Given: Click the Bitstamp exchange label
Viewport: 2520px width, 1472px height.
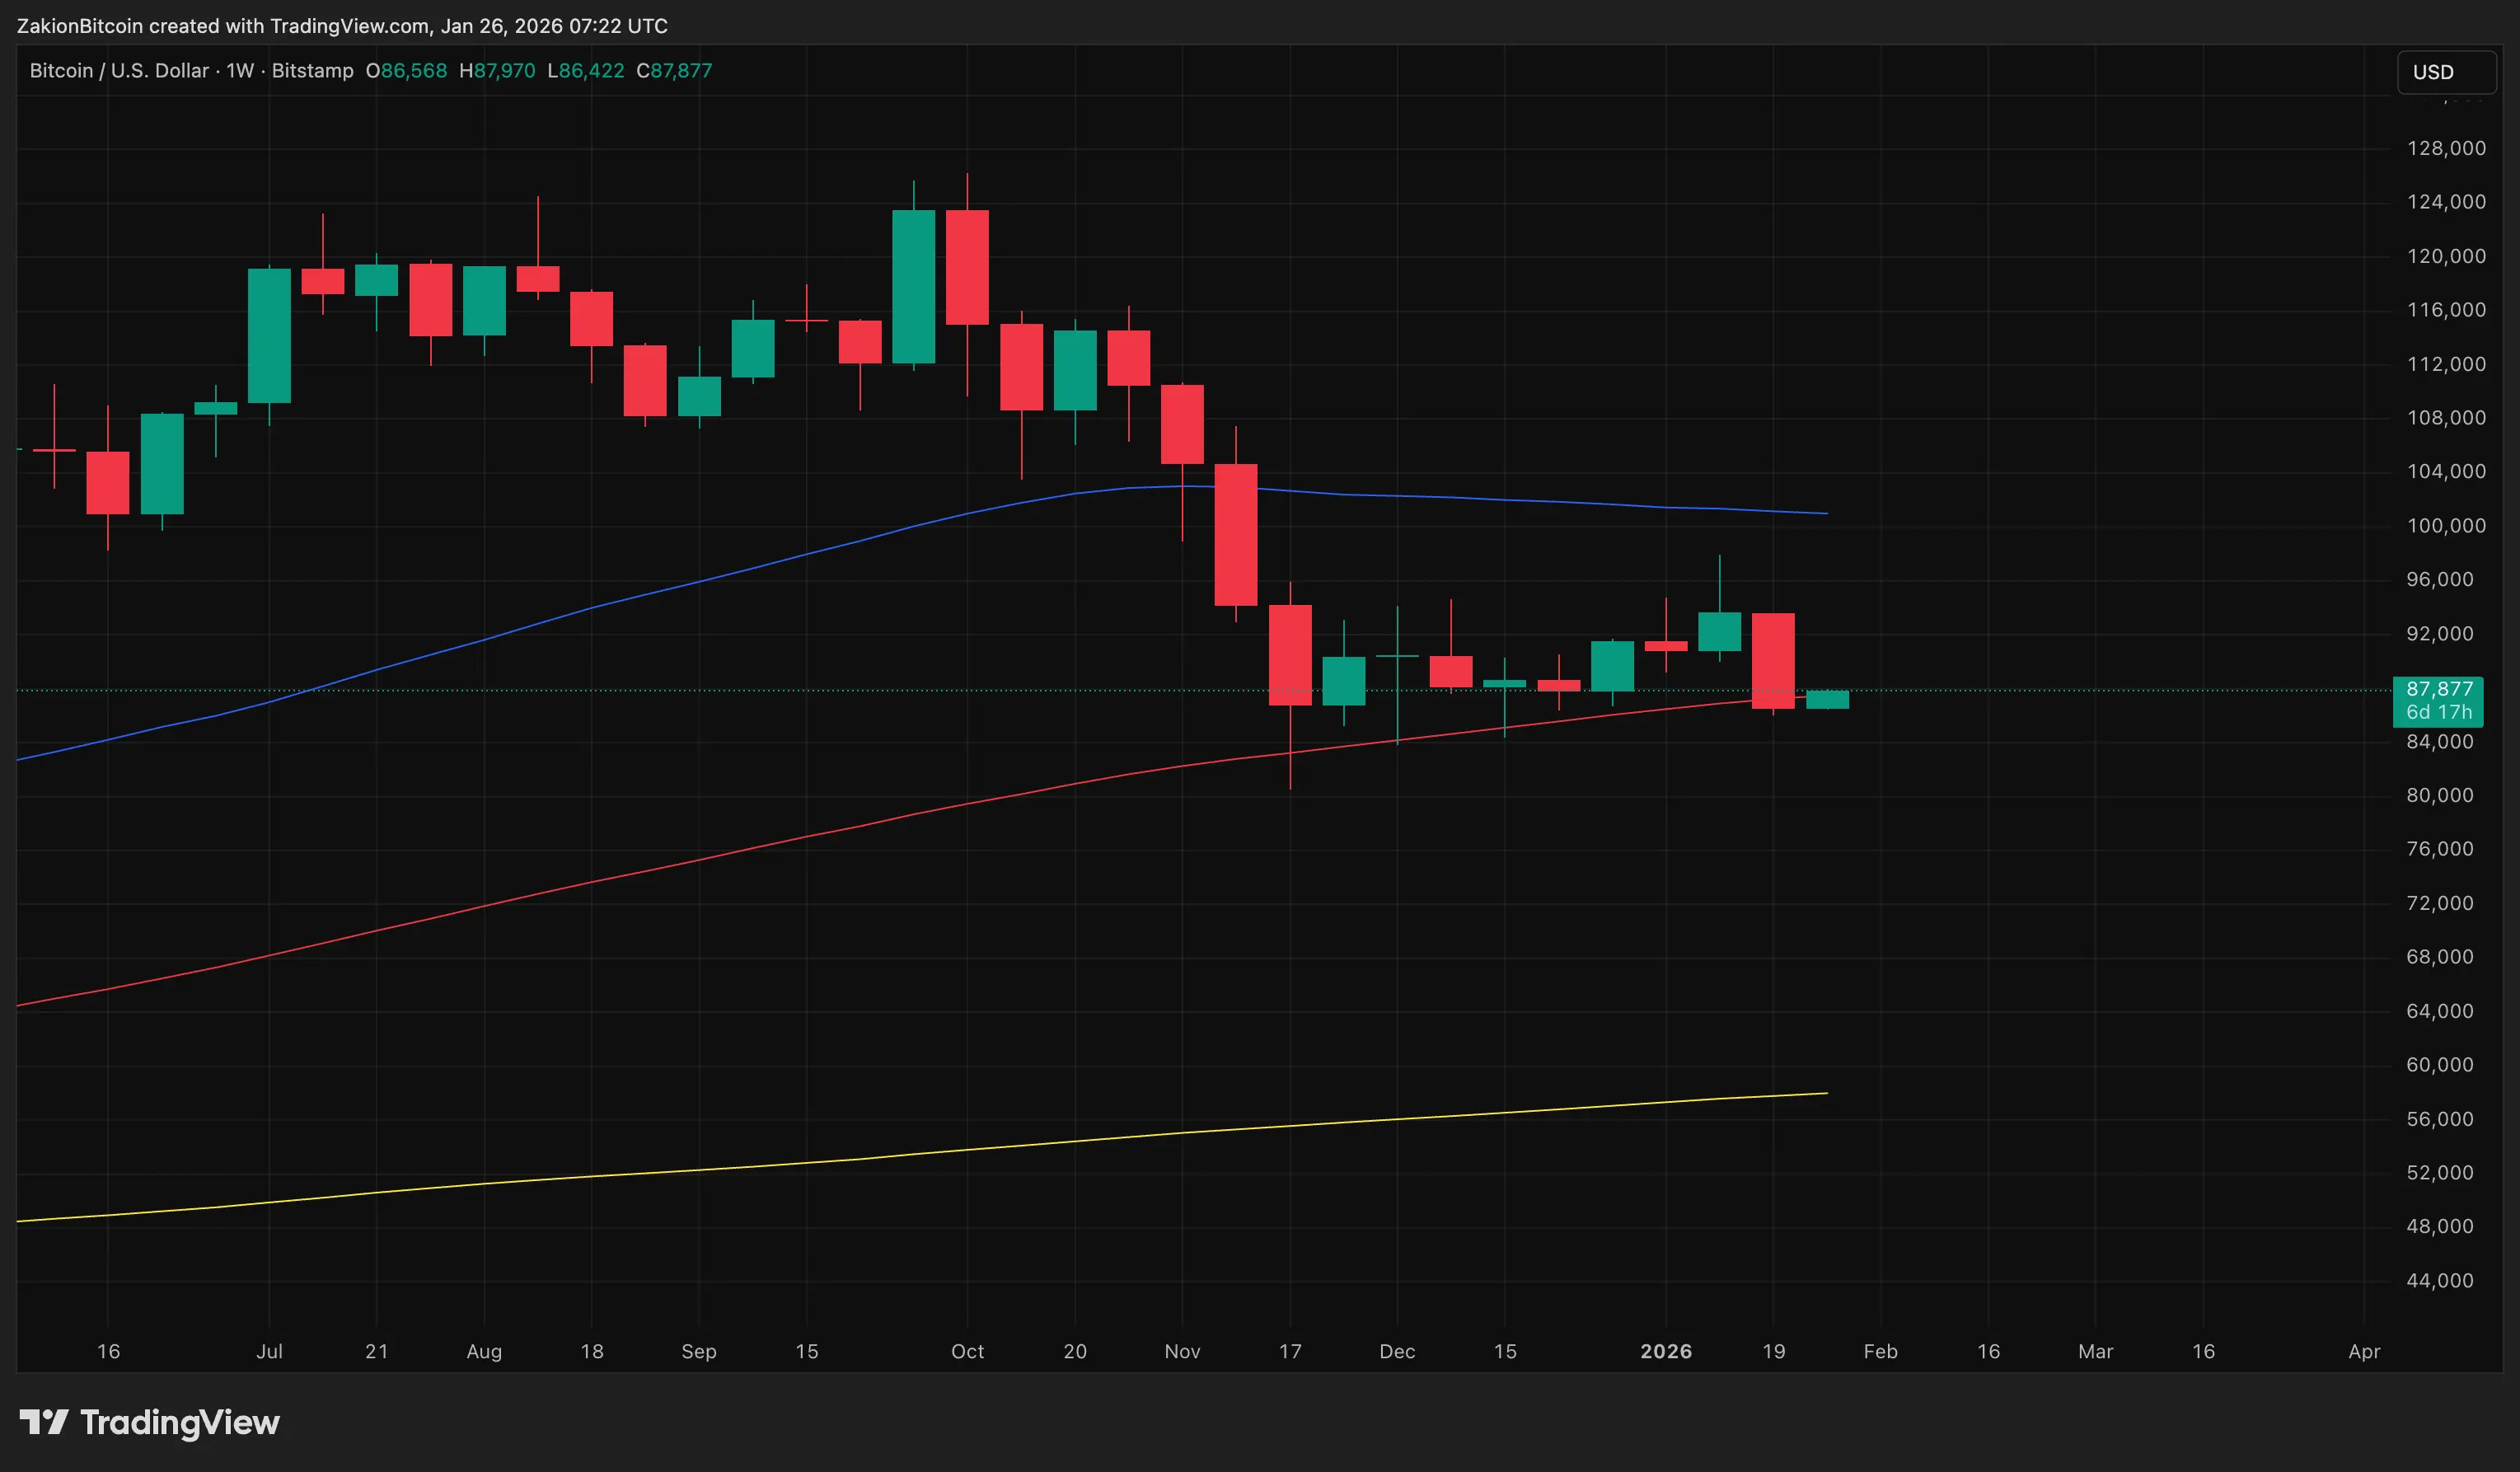Looking at the screenshot, I should [x=312, y=71].
